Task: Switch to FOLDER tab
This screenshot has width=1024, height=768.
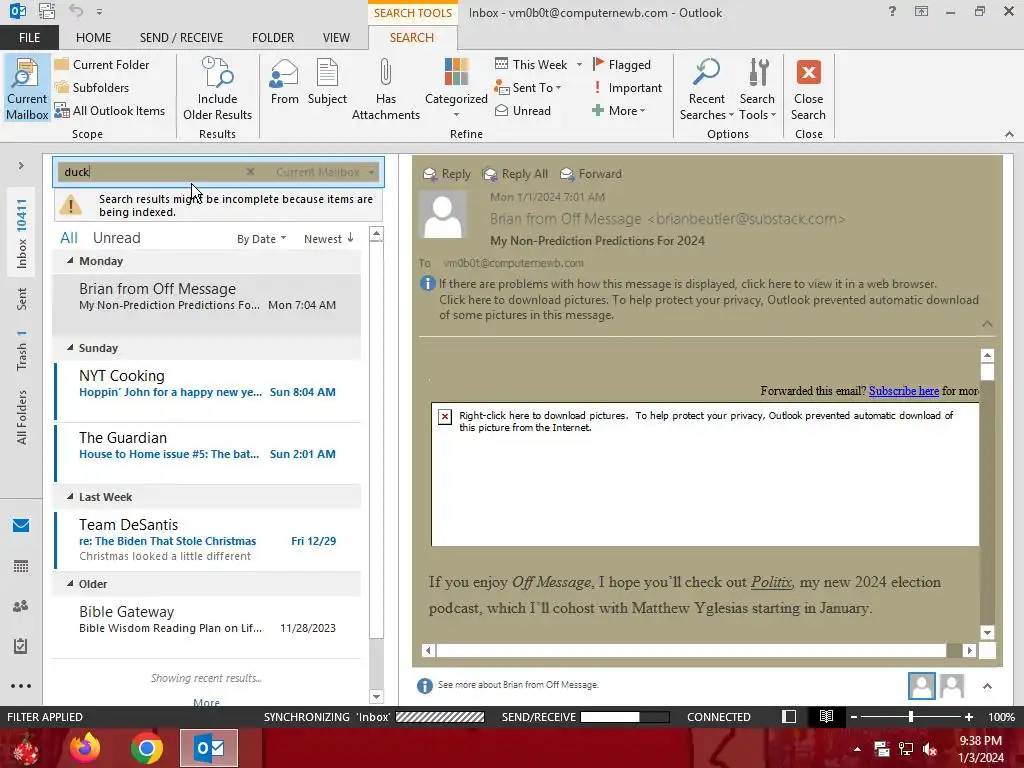Action: [x=272, y=37]
